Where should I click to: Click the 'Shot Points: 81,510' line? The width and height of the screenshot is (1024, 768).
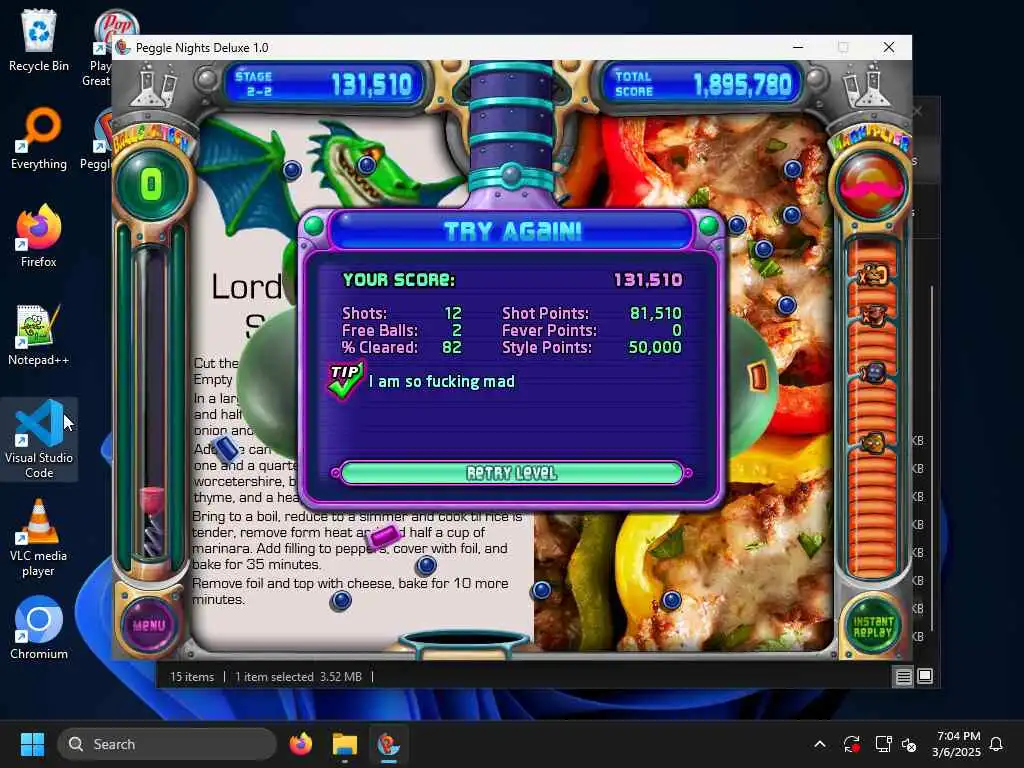tap(592, 313)
